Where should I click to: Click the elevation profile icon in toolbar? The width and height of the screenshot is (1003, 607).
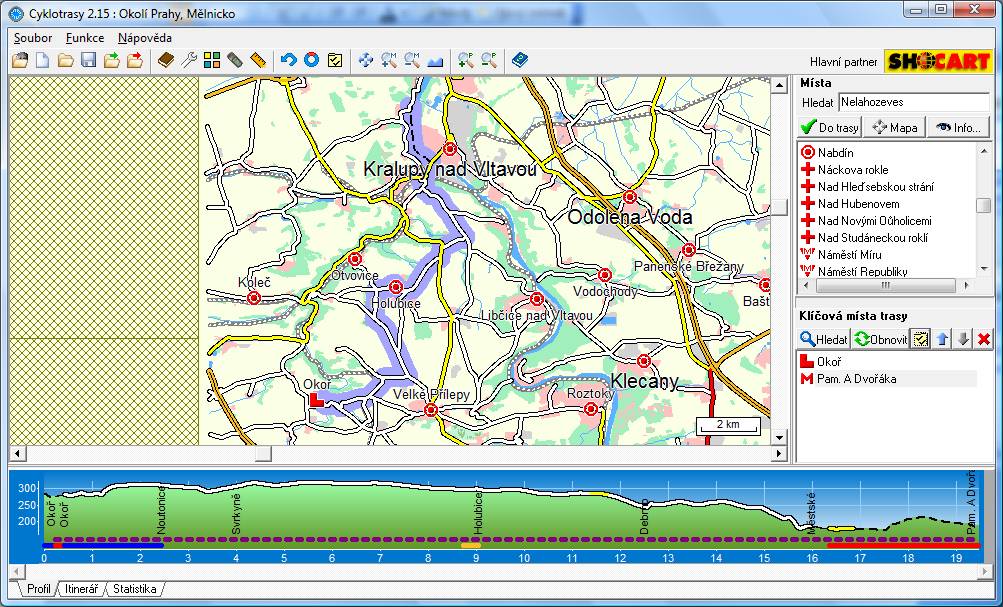point(435,60)
